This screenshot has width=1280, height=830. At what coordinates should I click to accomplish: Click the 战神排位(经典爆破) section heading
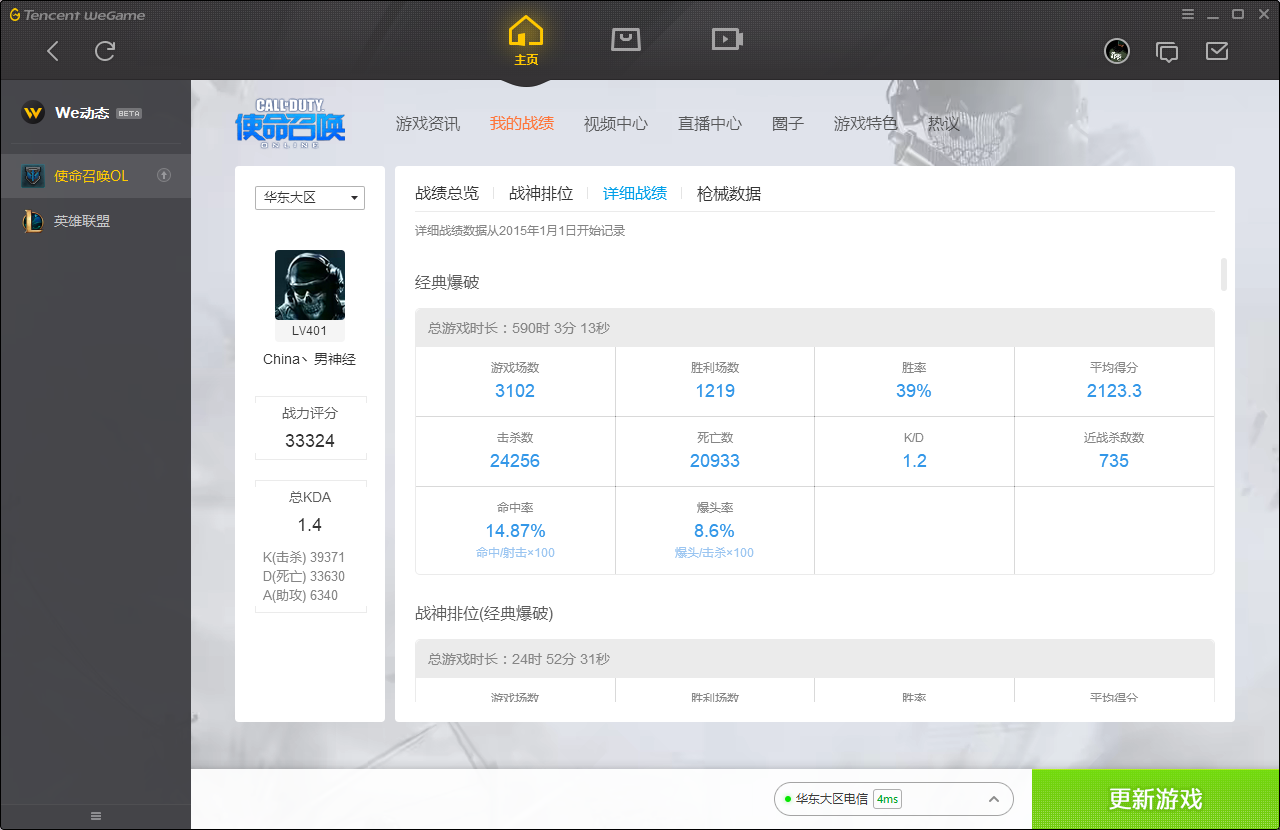point(484,613)
